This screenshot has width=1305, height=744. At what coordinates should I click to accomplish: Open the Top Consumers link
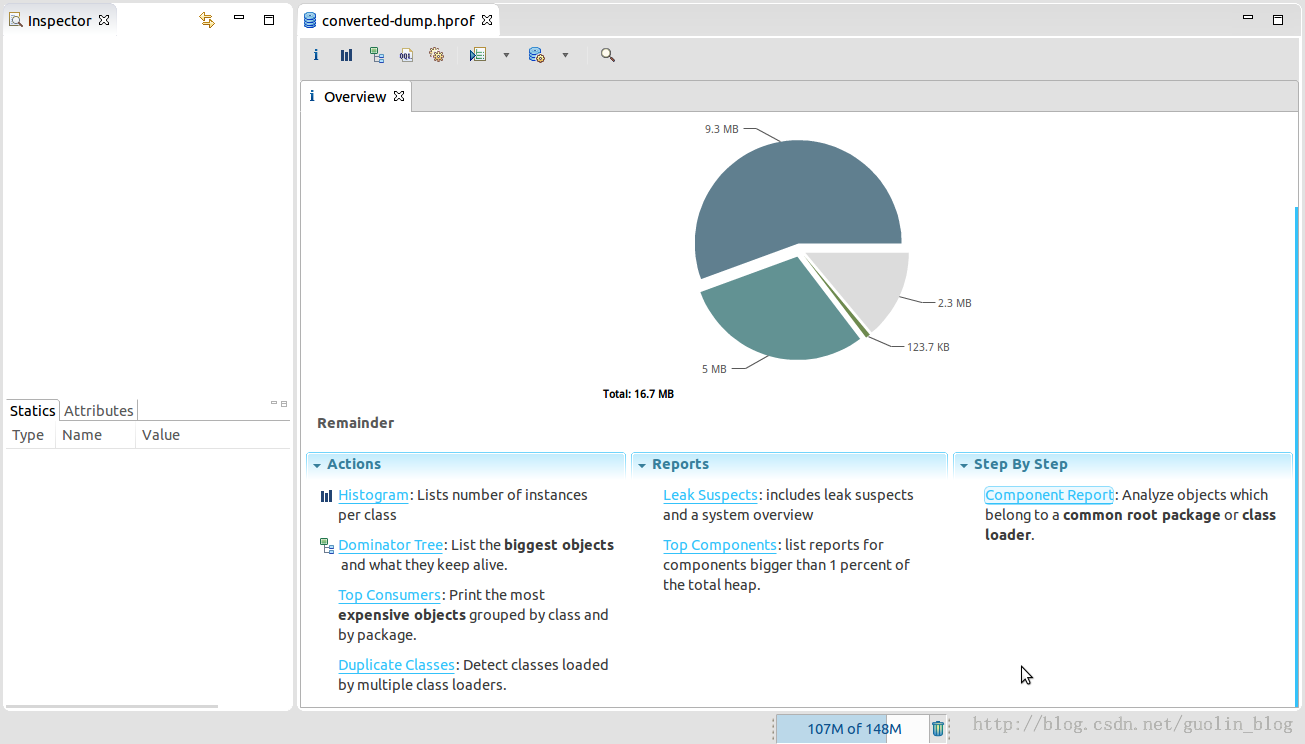(389, 595)
